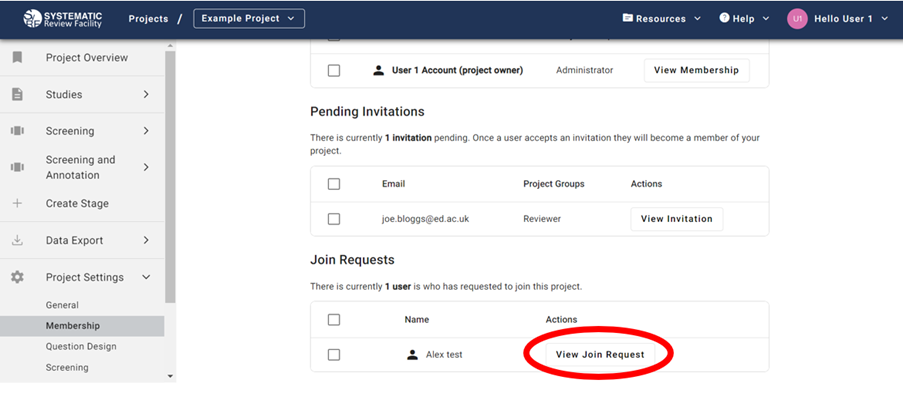The height and width of the screenshot is (410, 903).
Task: Tick the checkbox for User 1 Account
Action: (334, 71)
